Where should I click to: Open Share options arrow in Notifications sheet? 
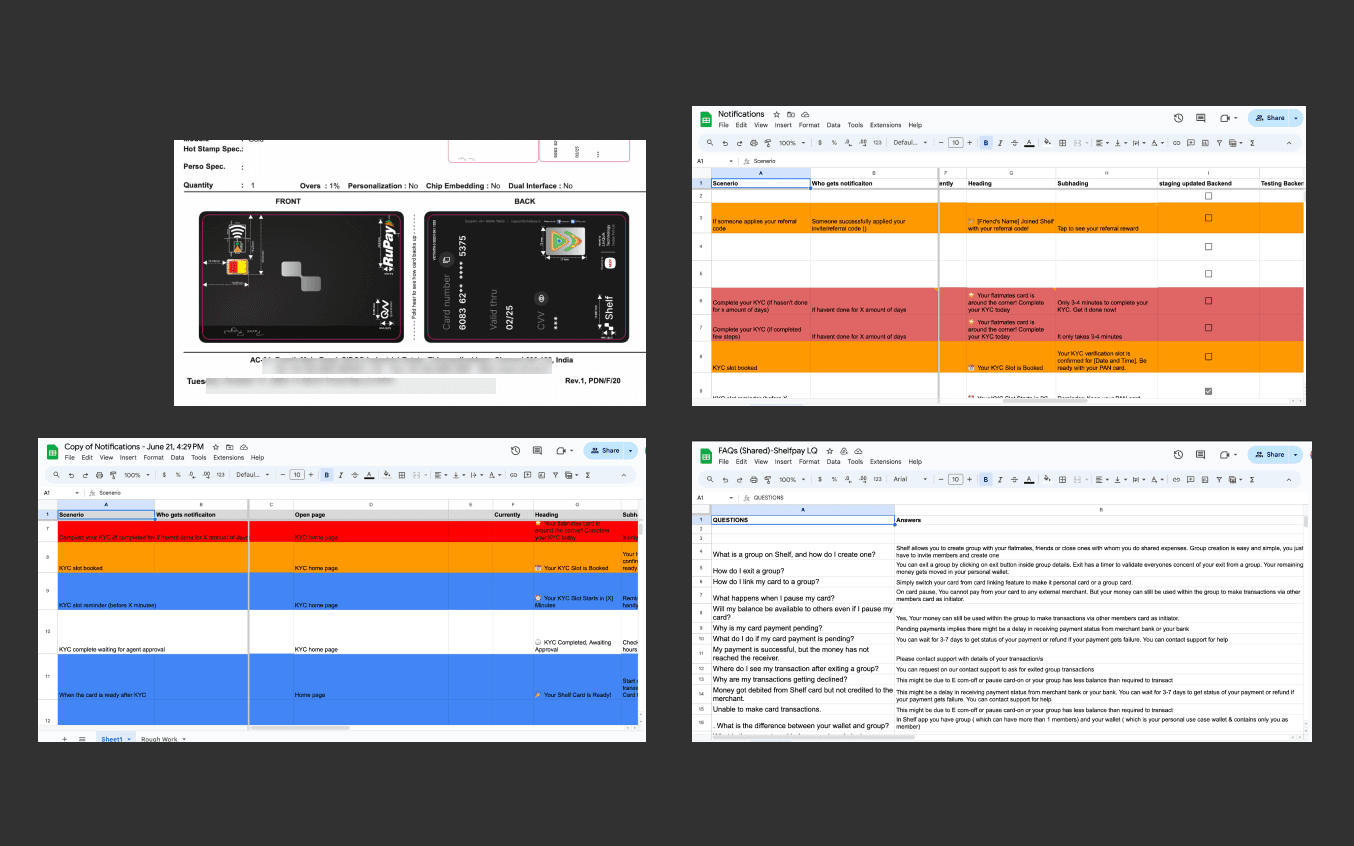1296,118
